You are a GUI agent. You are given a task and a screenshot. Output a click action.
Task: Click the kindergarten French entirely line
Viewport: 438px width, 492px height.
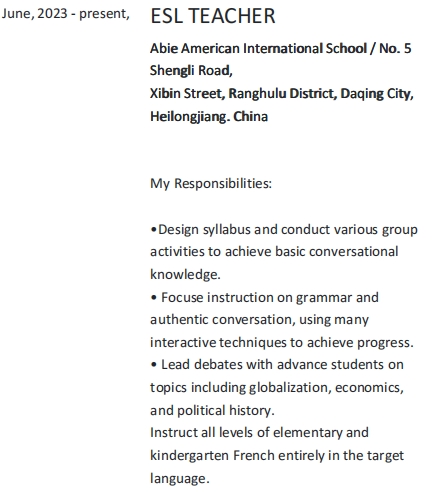[x=277, y=456]
